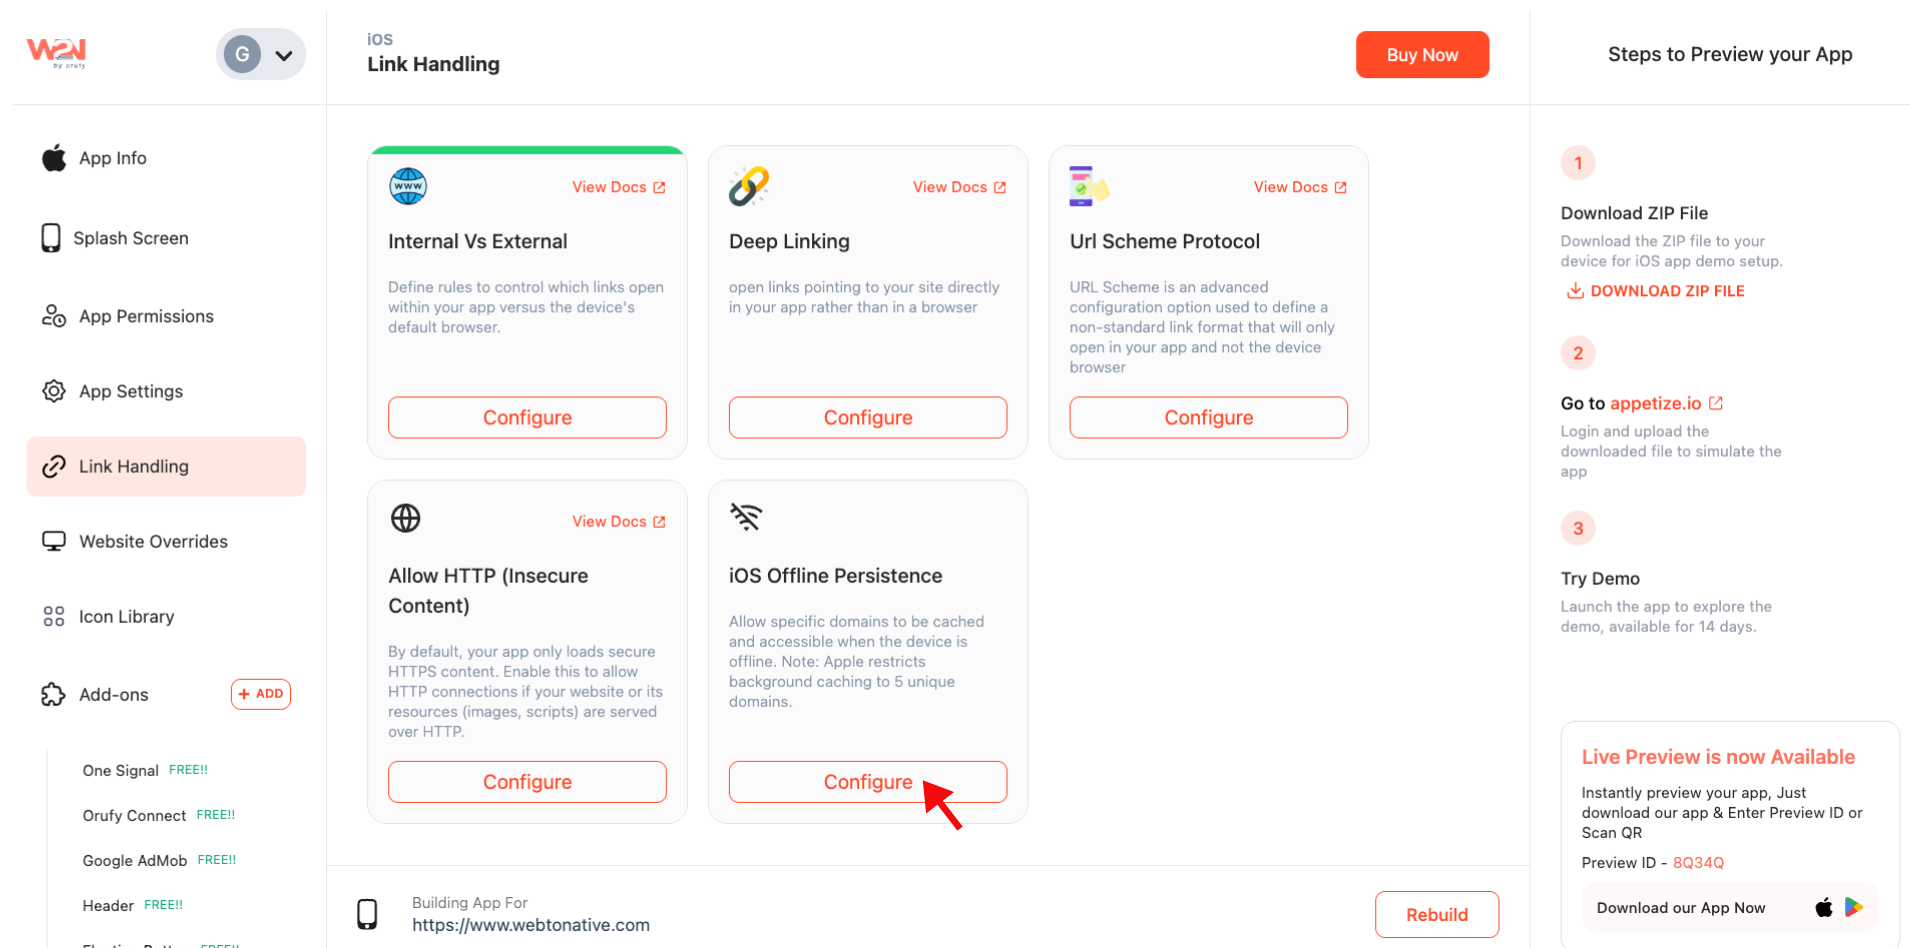This screenshot has height=948, width=1910.
Task: Click the DOWNLOAD ZIP FILE link
Action: tap(1655, 291)
